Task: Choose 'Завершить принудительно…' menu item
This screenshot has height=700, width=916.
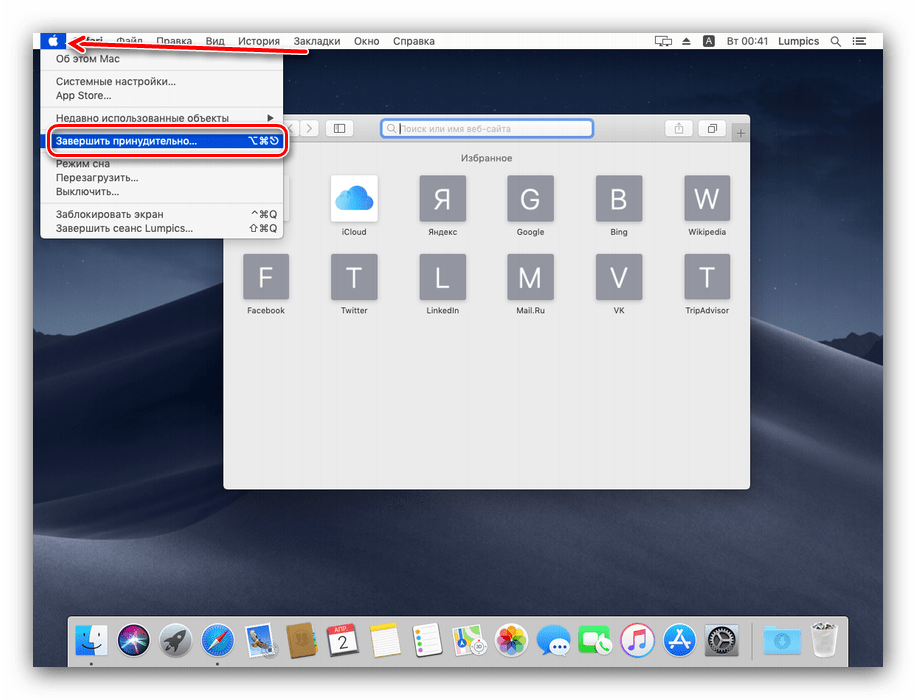Action: point(162,141)
